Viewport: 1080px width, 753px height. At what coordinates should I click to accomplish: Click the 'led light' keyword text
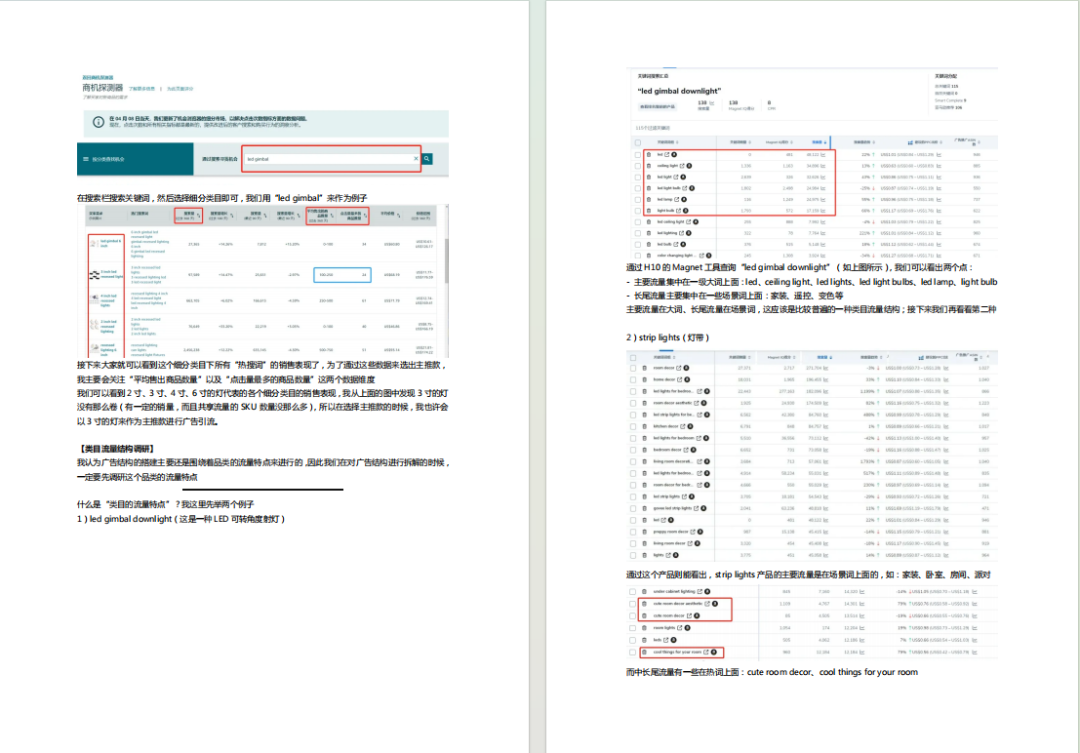663,177
